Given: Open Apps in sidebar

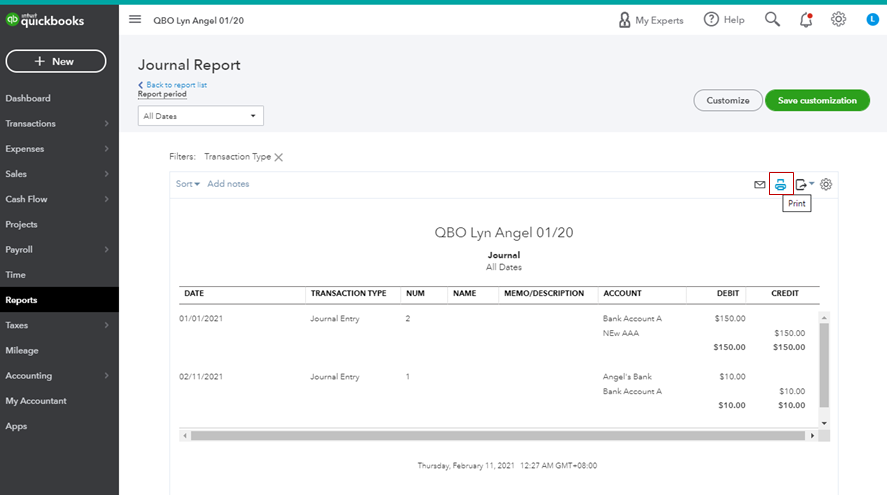Looking at the screenshot, I should (16, 426).
